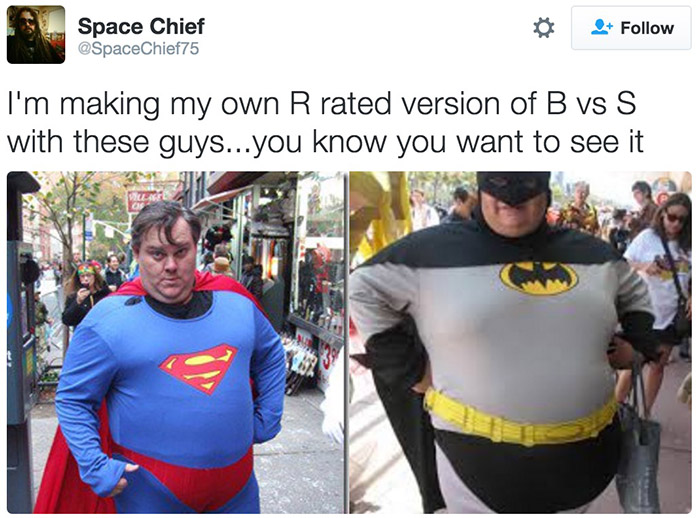
Task: Open the @SpaceChief75 handle link
Action: [x=138, y=48]
